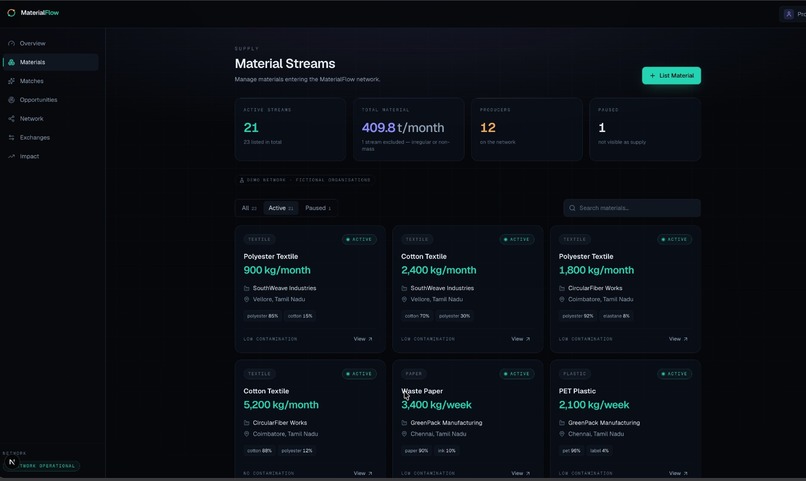Click the paper 90% composition chip
The image size is (806, 481).
point(416,451)
